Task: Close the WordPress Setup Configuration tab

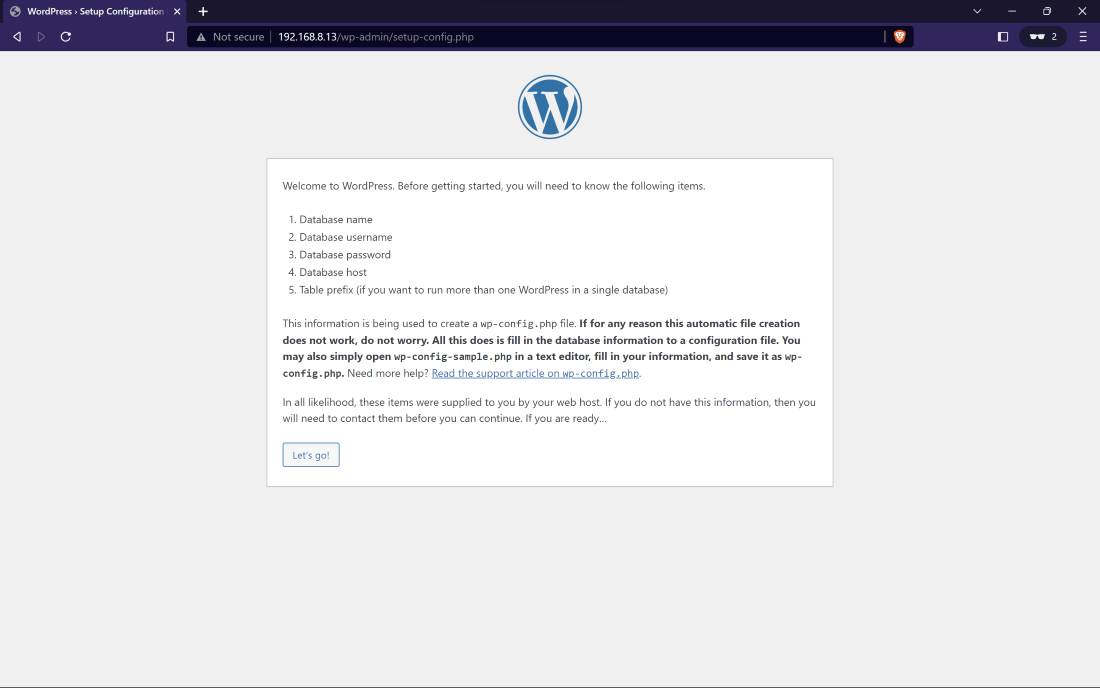Action: (177, 11)
